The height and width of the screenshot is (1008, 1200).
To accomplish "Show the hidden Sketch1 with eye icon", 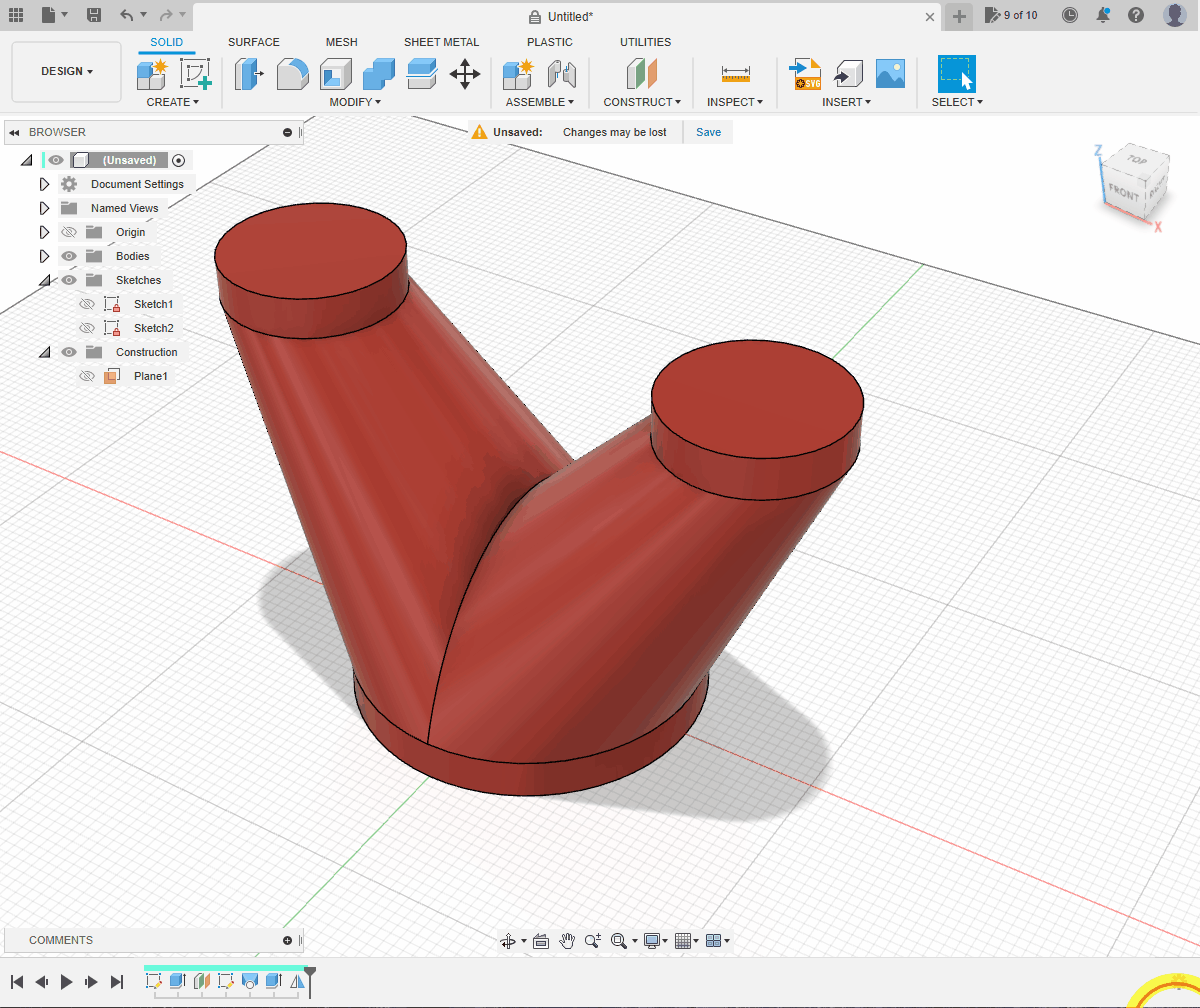I will click(87, 304).
